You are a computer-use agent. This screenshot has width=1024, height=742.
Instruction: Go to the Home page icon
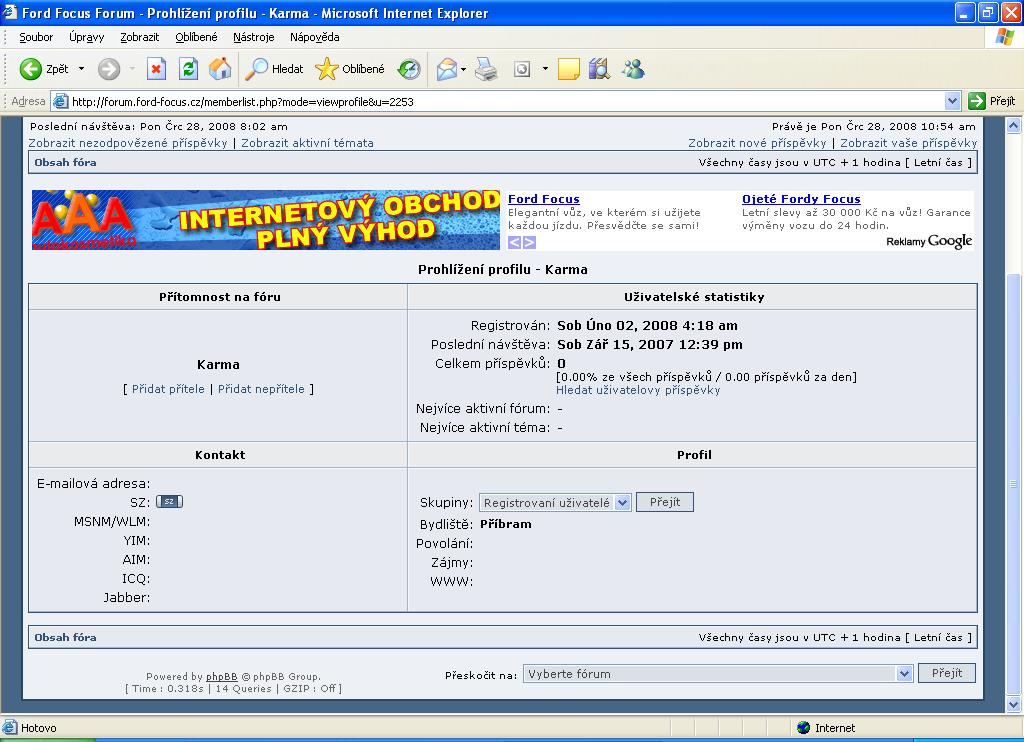220,69
